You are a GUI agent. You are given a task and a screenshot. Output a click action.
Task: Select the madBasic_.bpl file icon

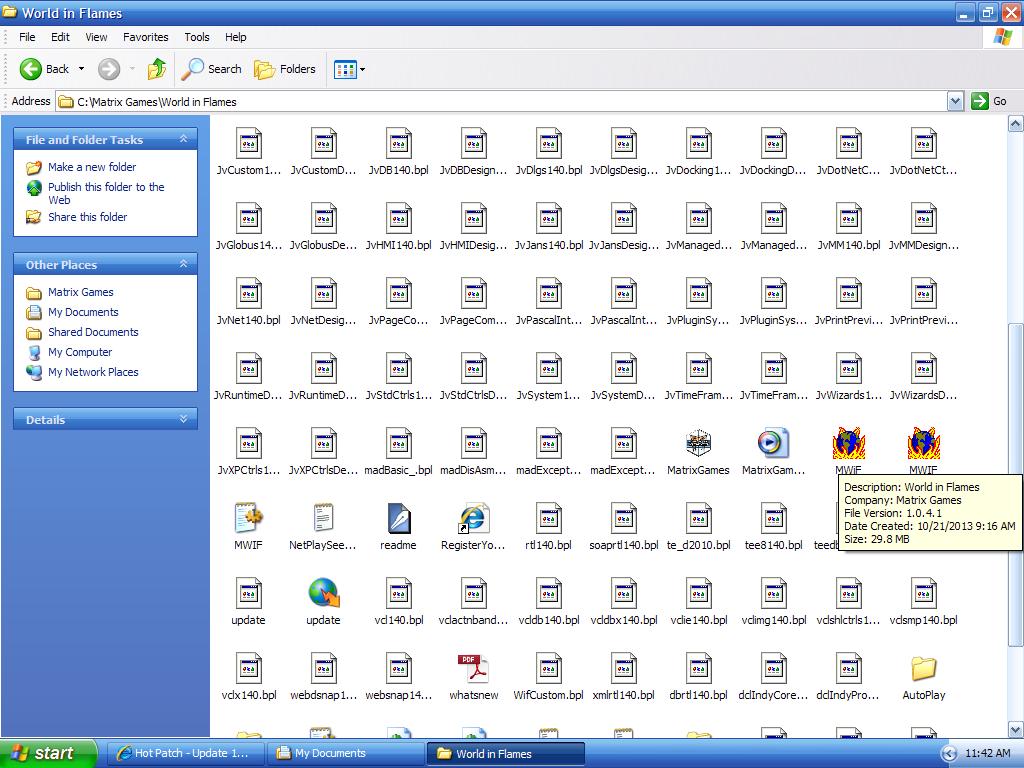[398, 443]
